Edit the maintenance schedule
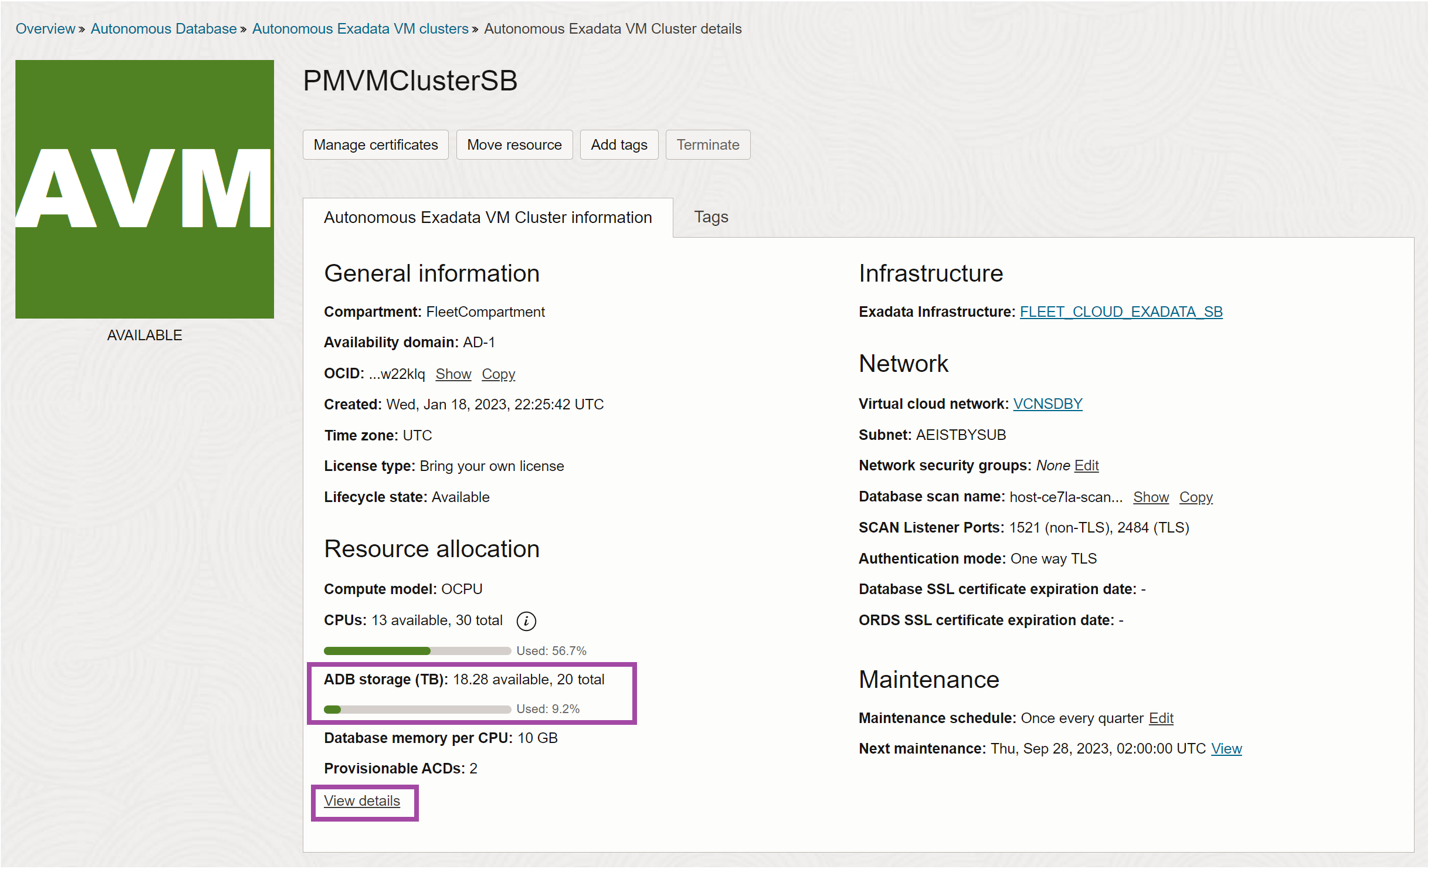This screenshot has height=871, width=1430. [x=1160, y=717]
